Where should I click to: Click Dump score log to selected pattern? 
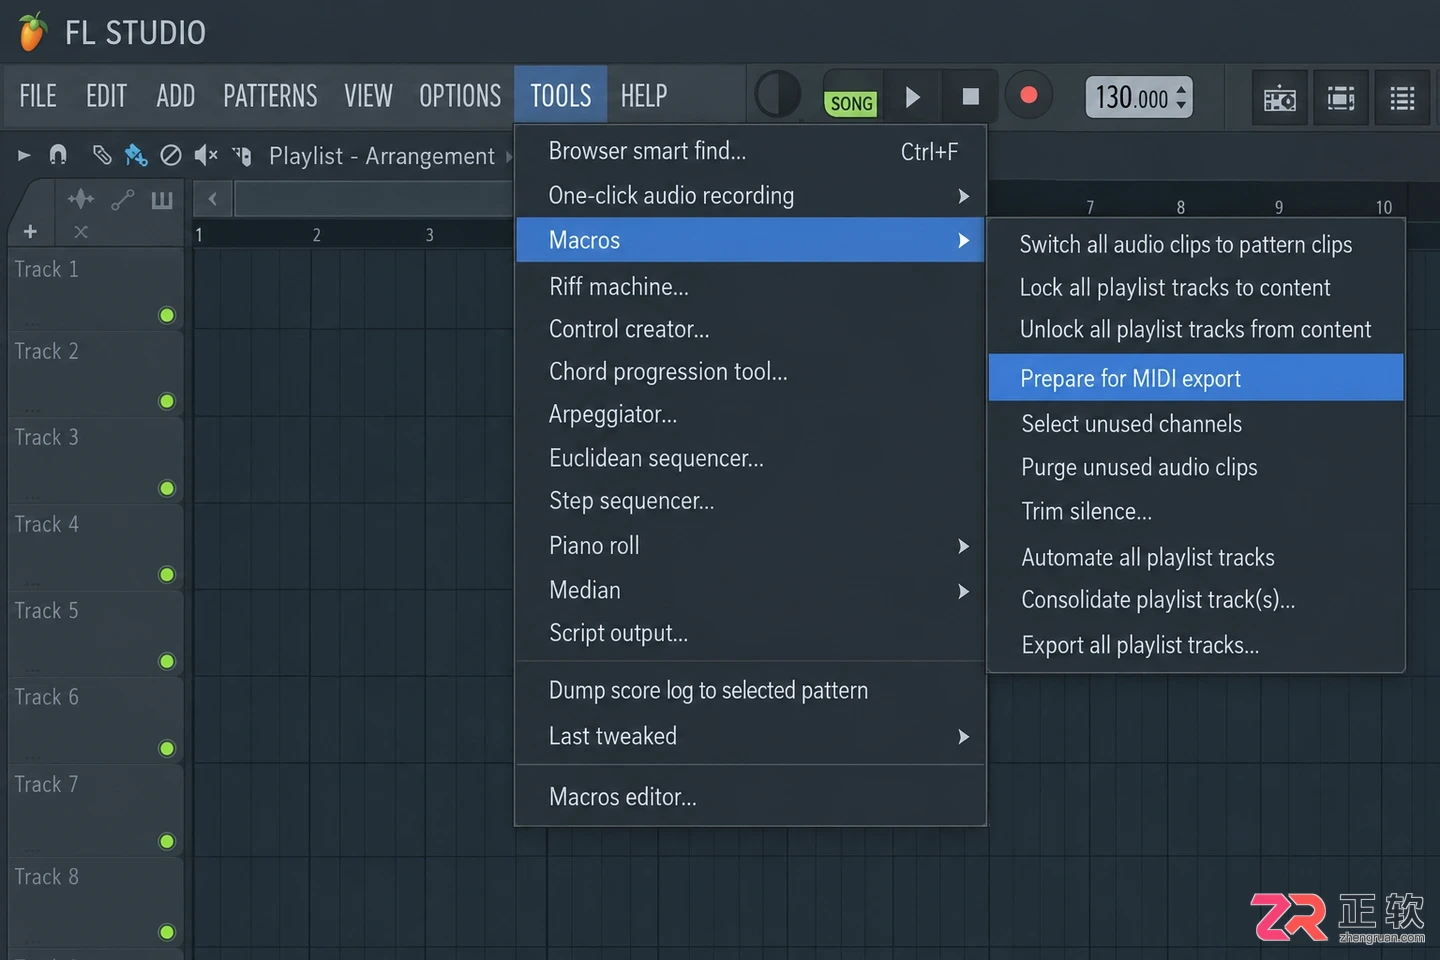click(x=750, y=691)
